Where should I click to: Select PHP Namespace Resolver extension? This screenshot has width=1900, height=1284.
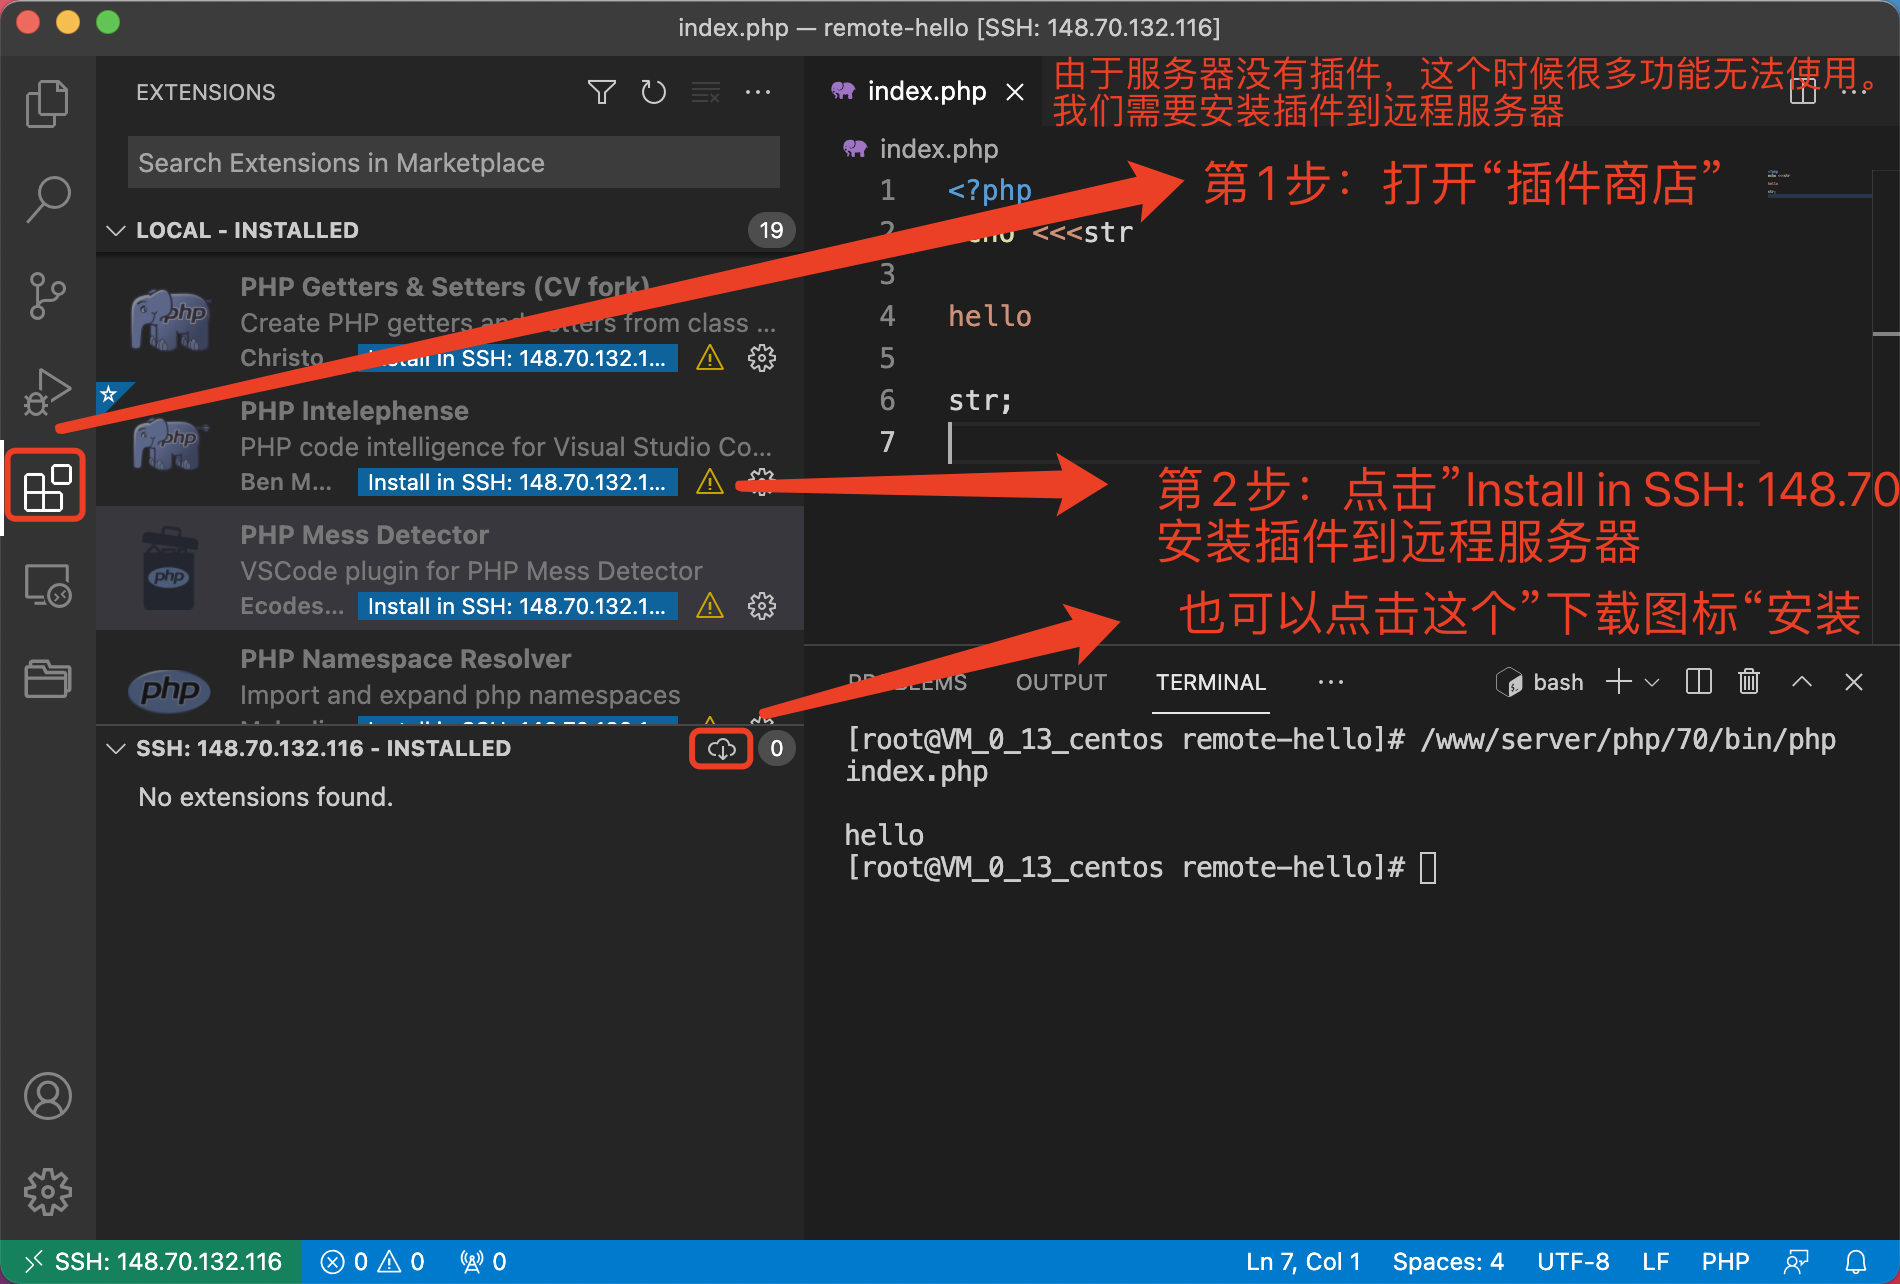[450, 678]
